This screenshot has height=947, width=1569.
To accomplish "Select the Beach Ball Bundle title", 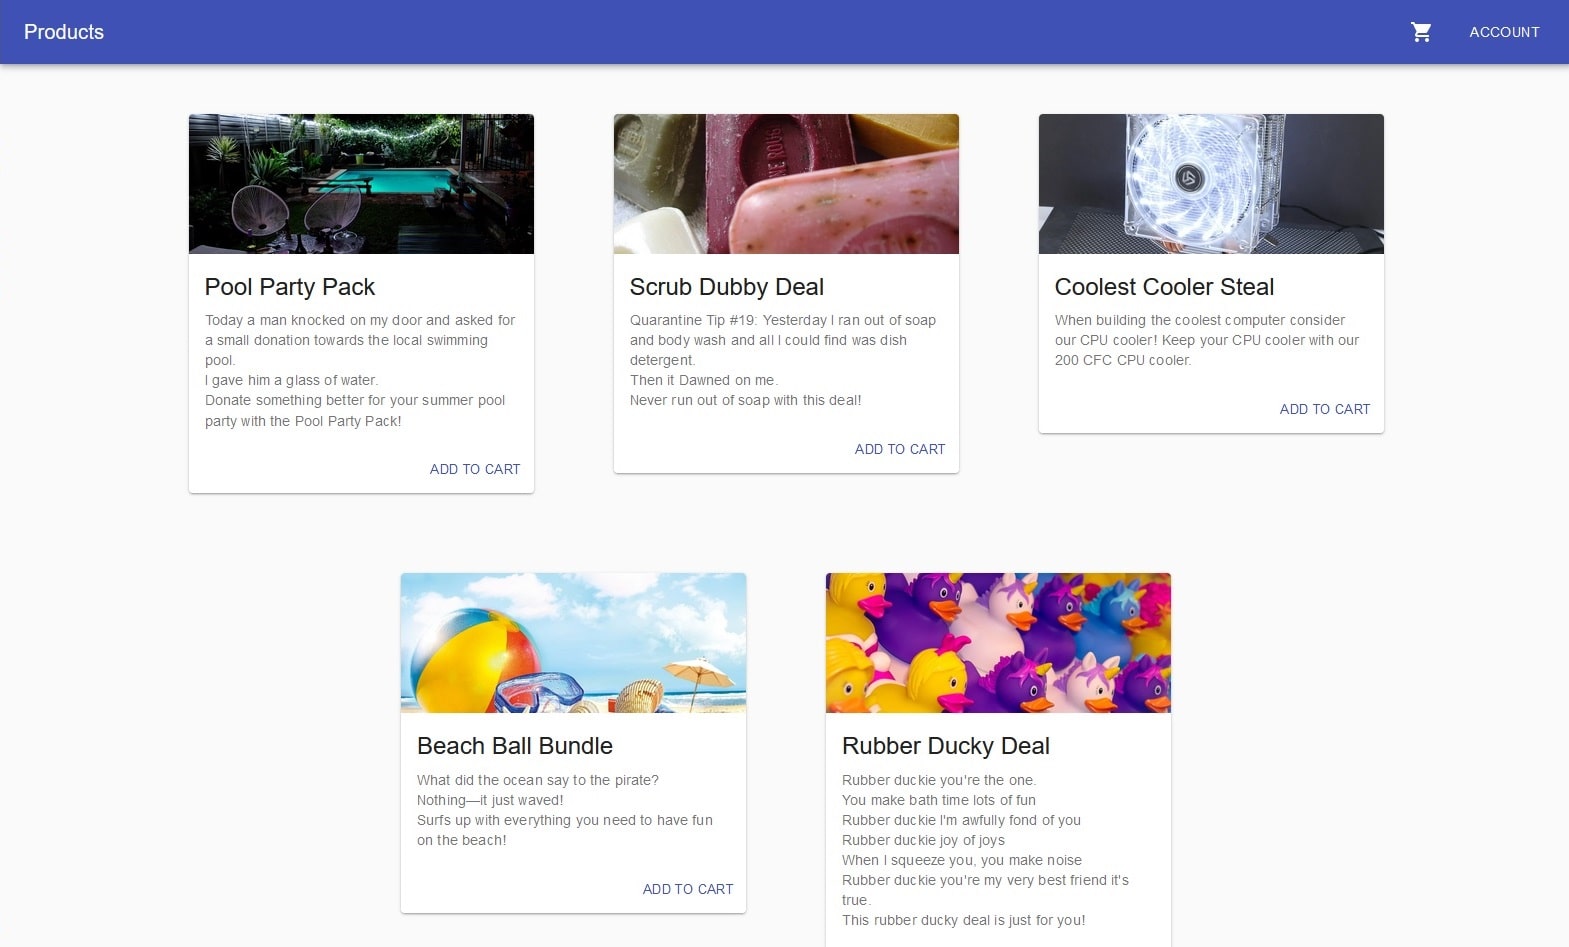I will [515, 746].
